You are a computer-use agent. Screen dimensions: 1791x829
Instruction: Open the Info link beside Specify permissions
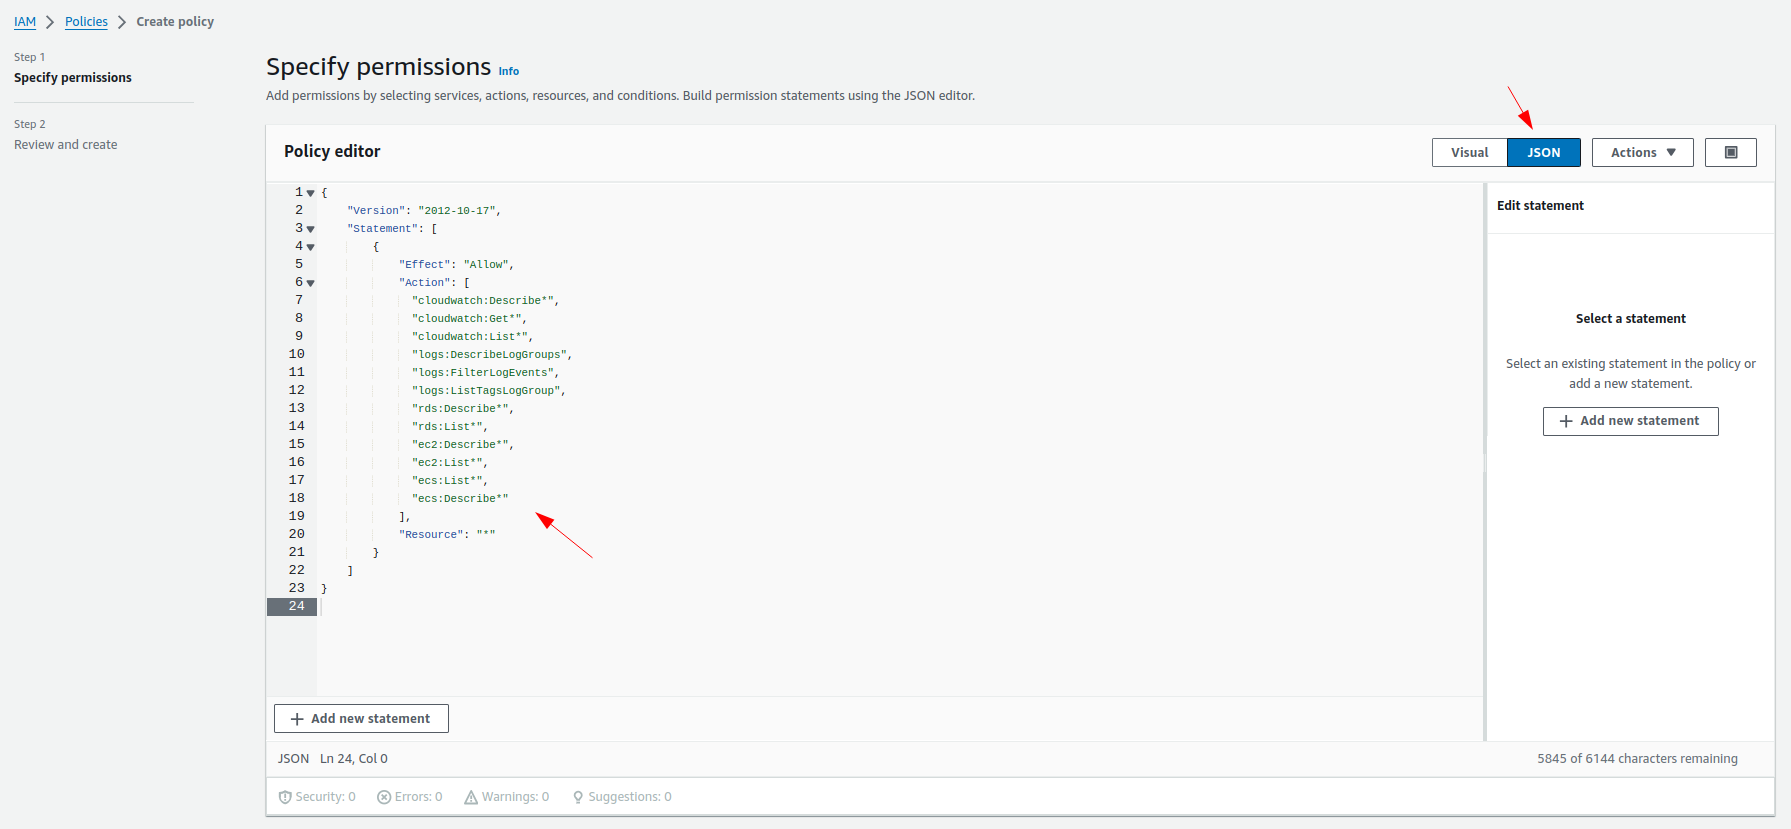click(x=509, y=71)
